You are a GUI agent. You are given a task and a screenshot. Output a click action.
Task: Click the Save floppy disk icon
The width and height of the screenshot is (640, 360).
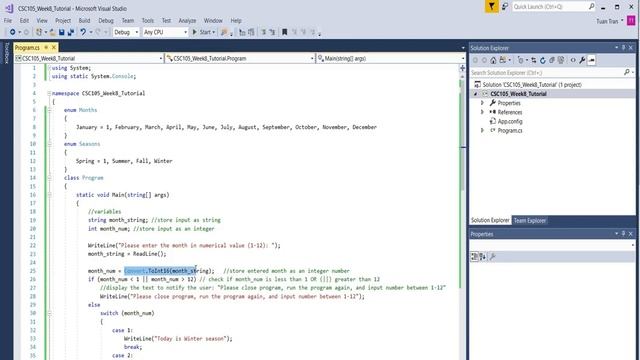click(62, 32)
